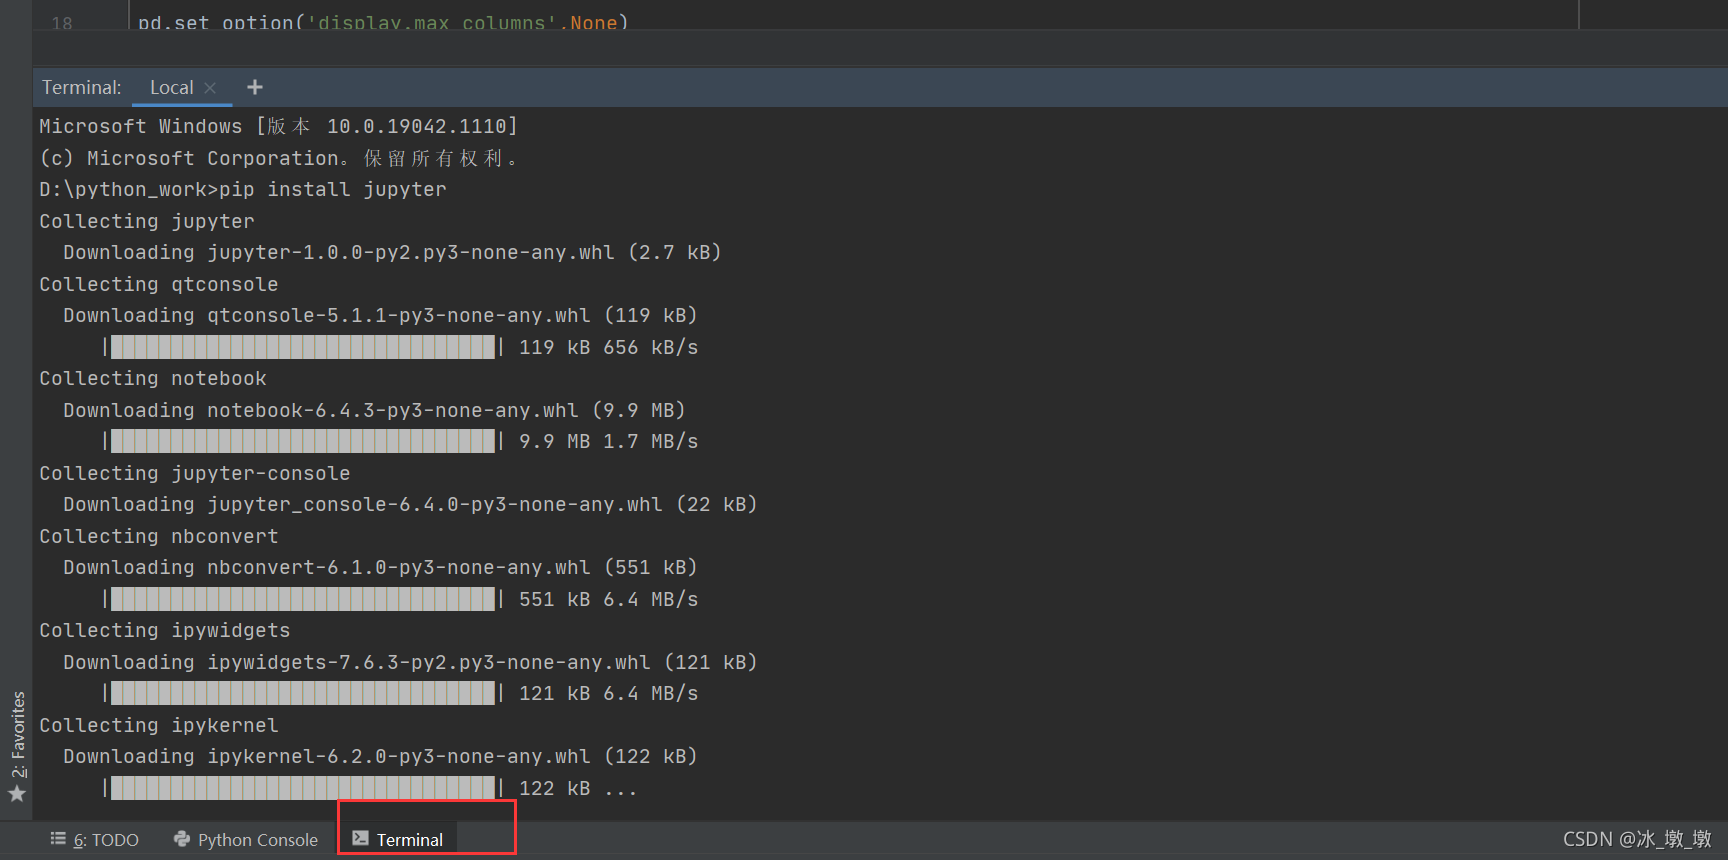Click the pd.set_option code line in editor
Image resolution: width=1728 pixels, height=860 pixels.
coord(383,22)
